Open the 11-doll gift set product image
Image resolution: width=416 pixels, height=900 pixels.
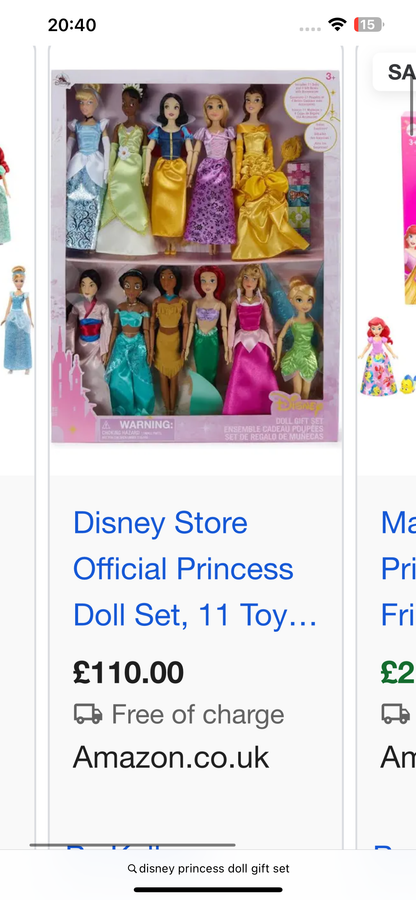tap(195, 256)
